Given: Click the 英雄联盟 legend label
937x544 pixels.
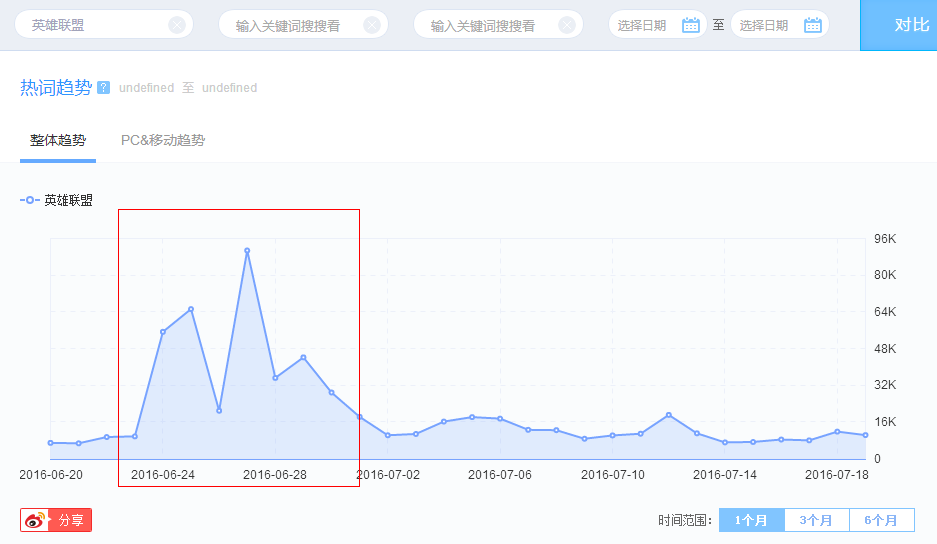Looking at the screenshot, I should tap(68, 200).
